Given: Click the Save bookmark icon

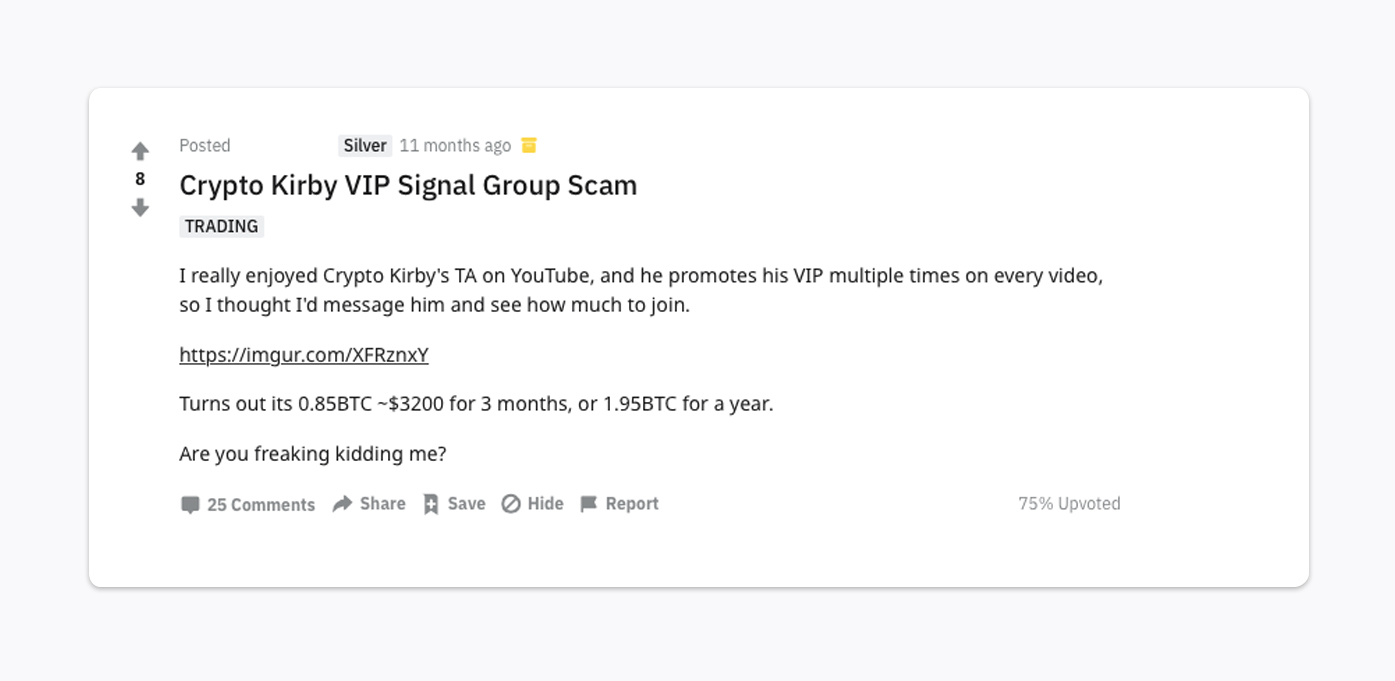Looking at the screenshot, I should [430, 503].
